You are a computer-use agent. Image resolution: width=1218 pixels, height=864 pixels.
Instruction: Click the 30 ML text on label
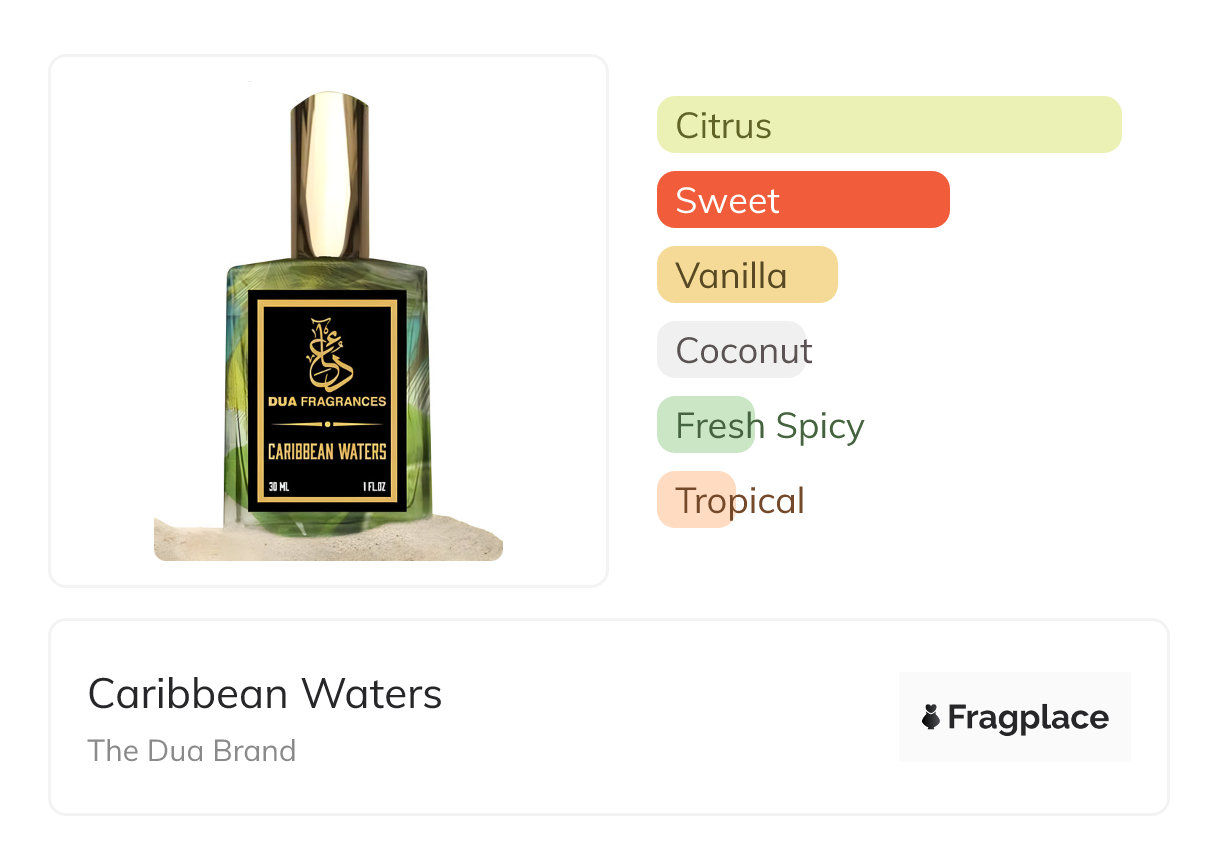[x=280, y=488]
